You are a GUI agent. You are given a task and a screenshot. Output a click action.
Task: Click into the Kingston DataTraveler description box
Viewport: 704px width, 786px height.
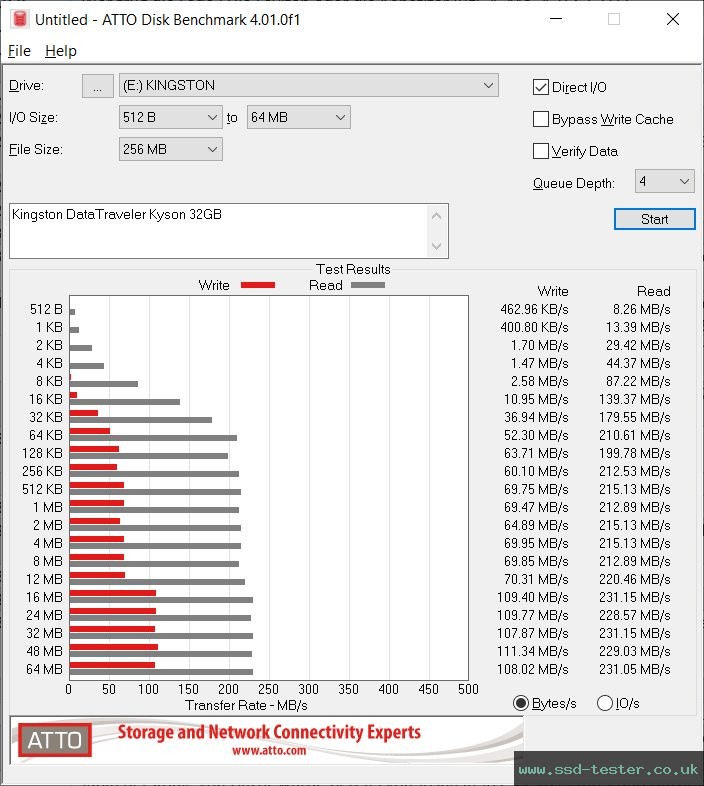pyautogui.click(x=219, y=231)
